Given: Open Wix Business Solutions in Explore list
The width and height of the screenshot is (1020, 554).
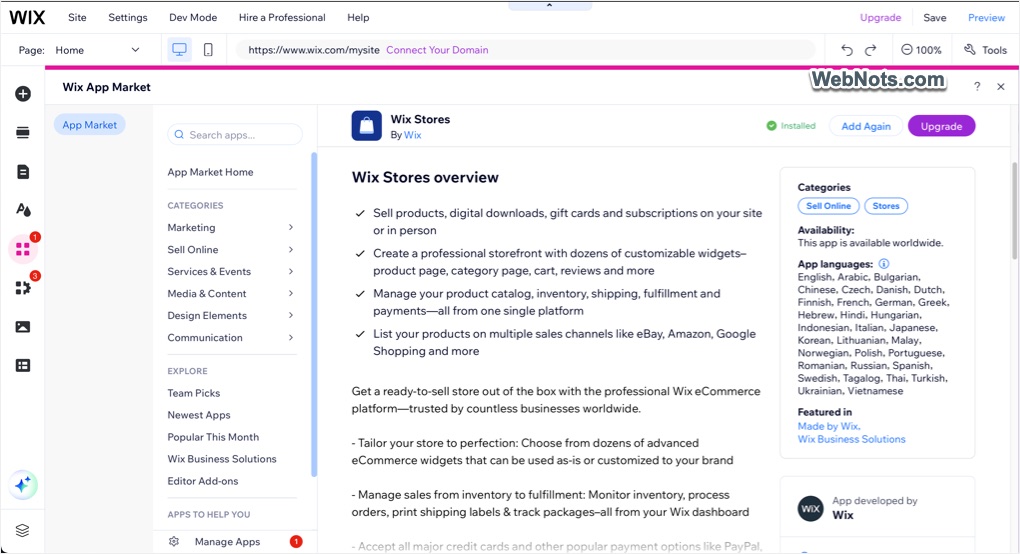Looking at the screenshot, I should click(x=222, y=459).
